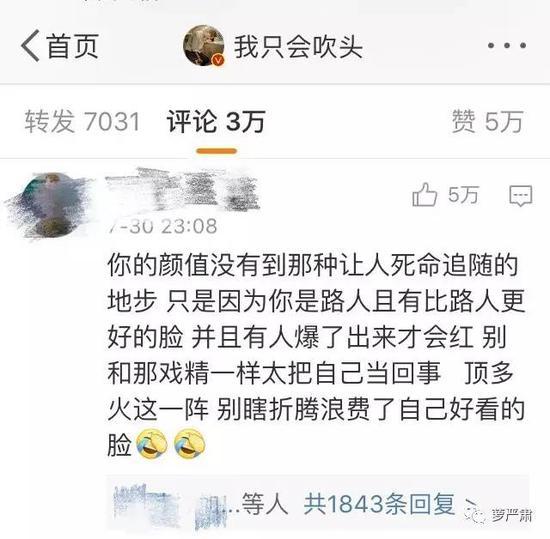The image size is (550, 539).
Task: Tap the comment timestamp 7-30 23:08
Action: 162,226
